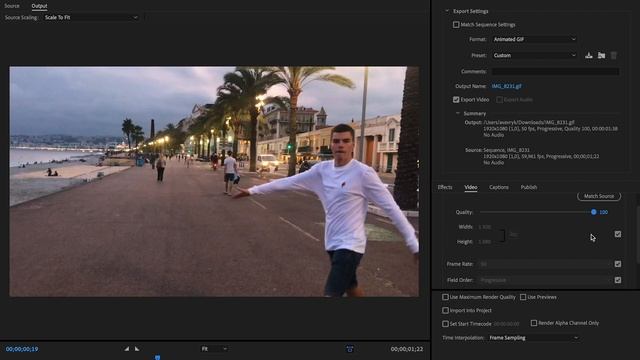Click the Save Preset icon

coord(589,55)
